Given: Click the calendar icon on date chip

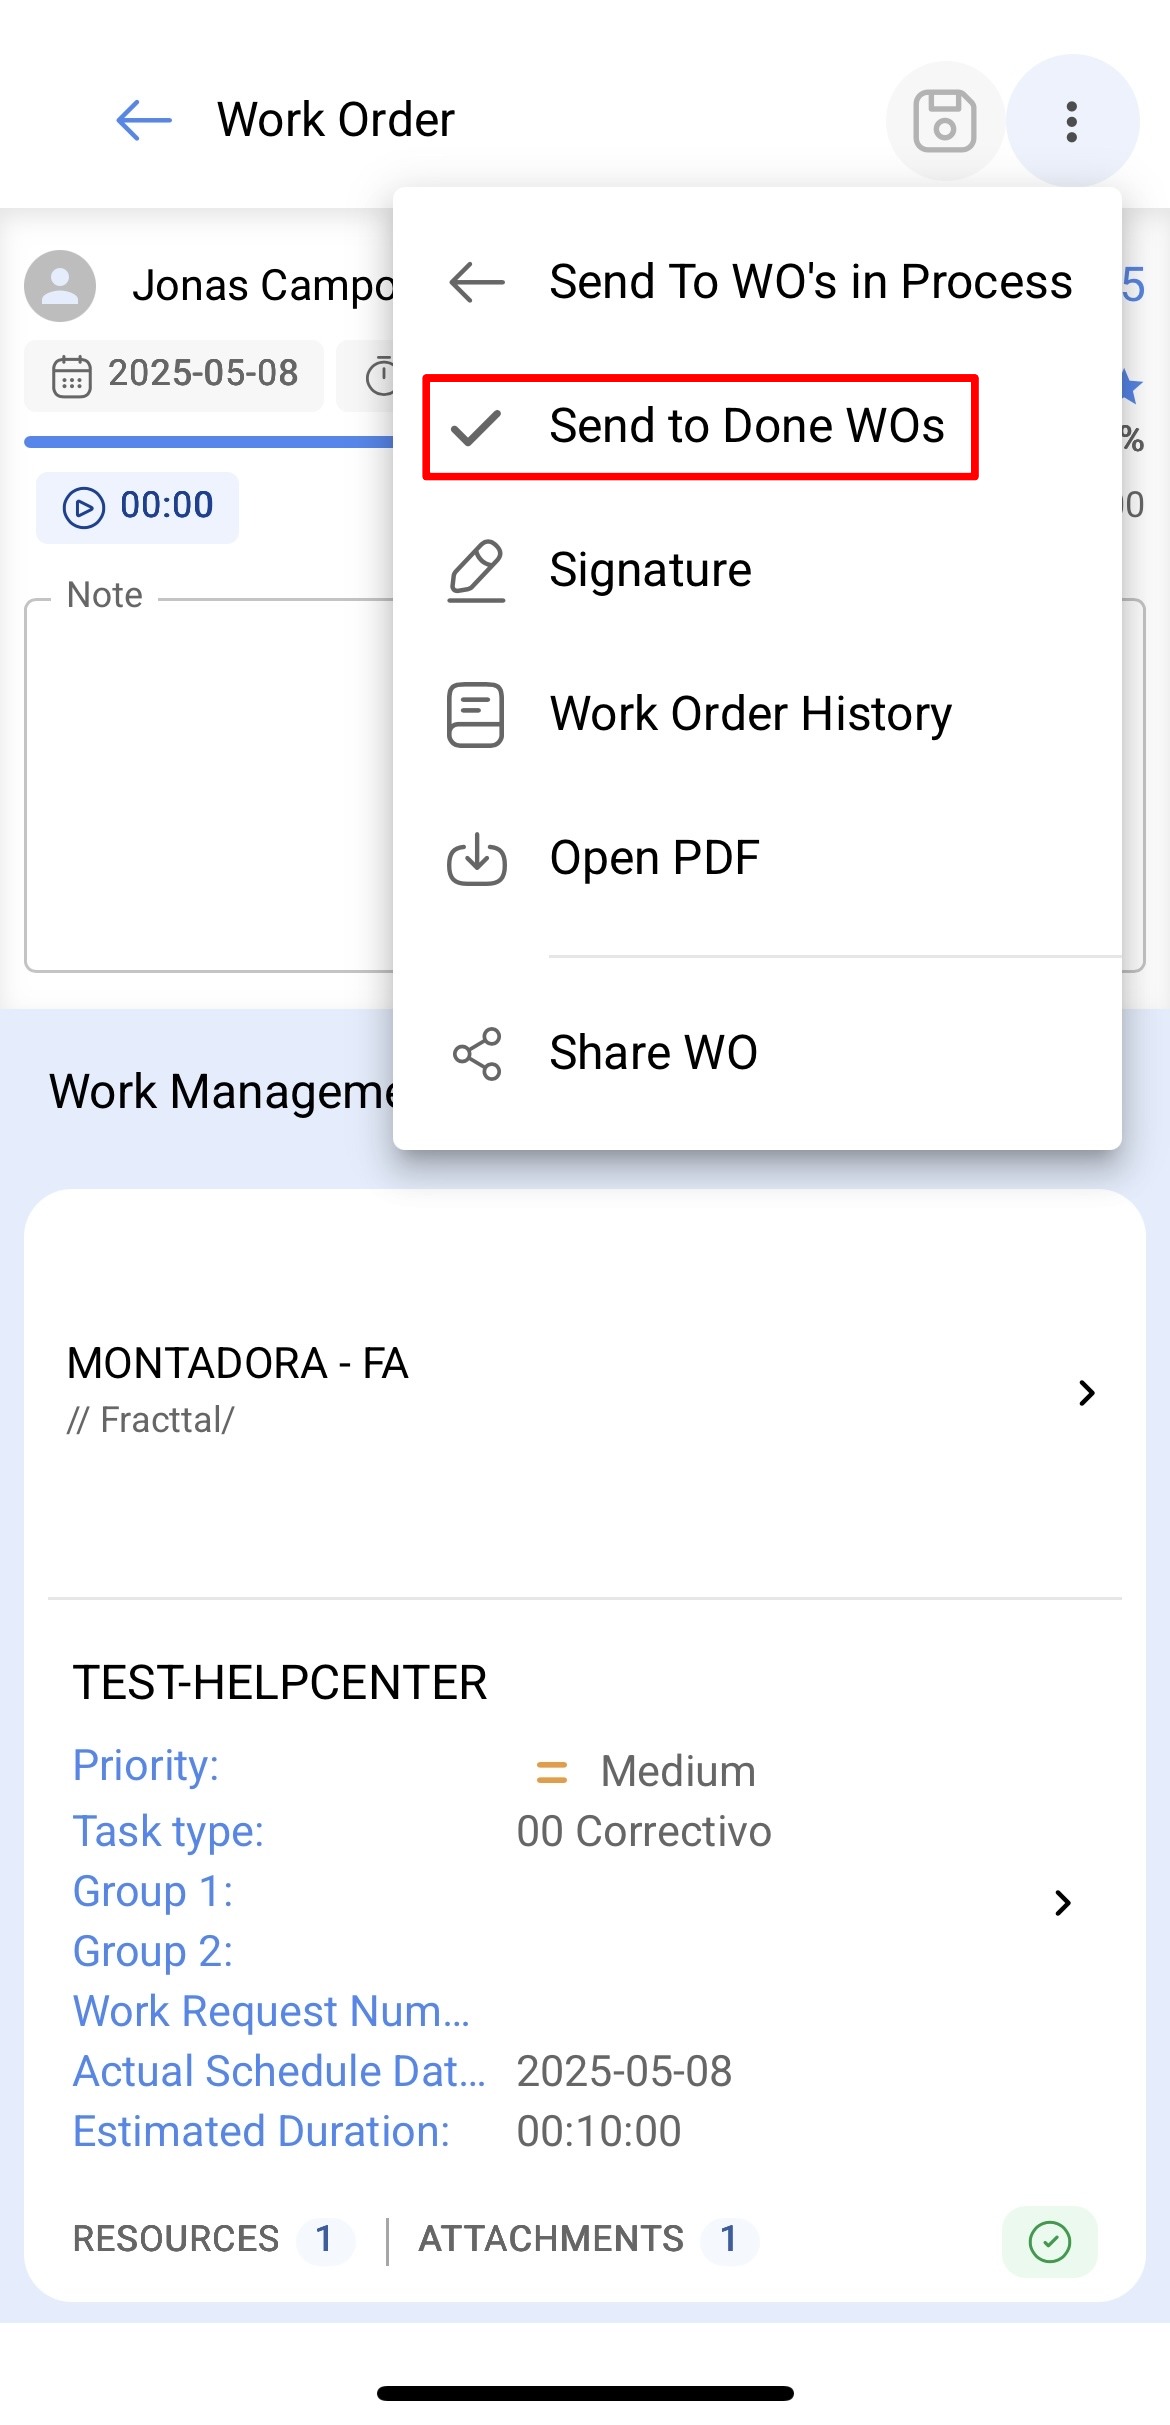Looking at the screenshot, I should coord(72,376).
